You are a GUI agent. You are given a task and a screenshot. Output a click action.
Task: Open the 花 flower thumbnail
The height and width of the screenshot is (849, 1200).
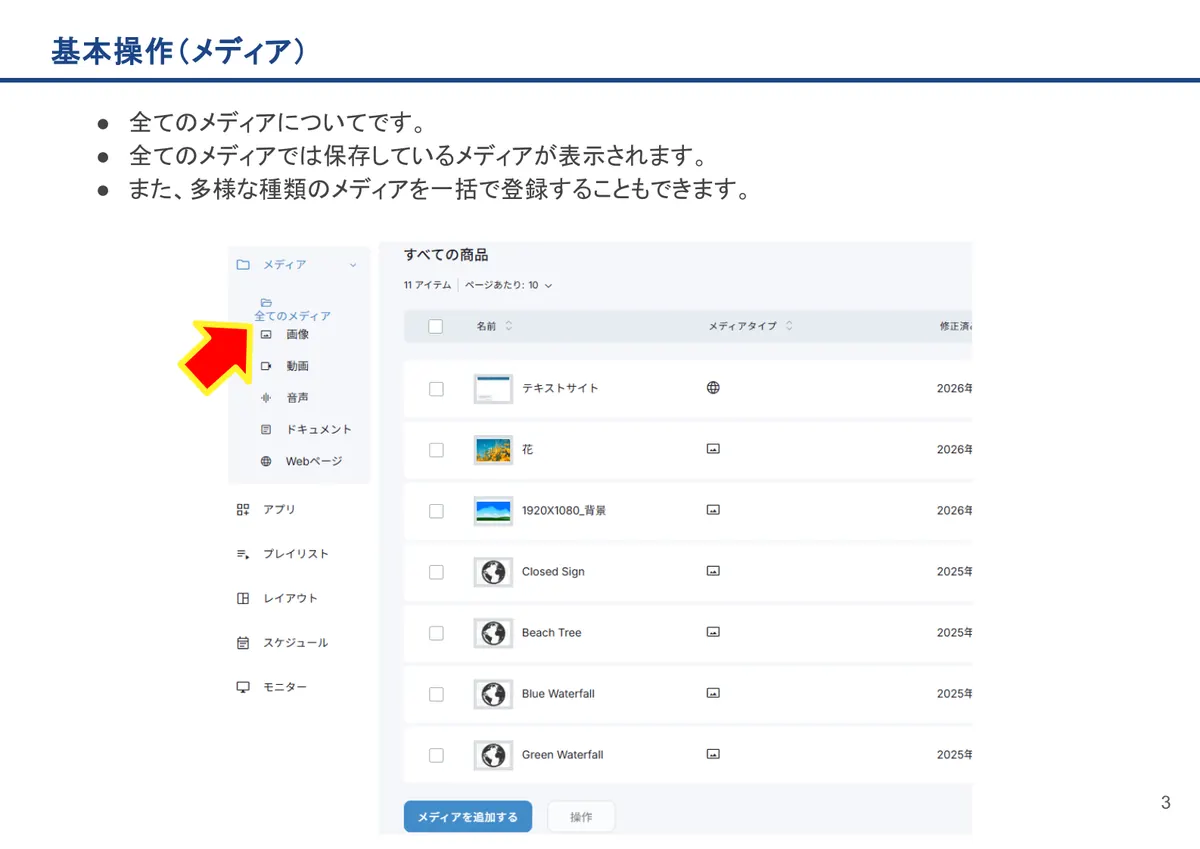493,450
